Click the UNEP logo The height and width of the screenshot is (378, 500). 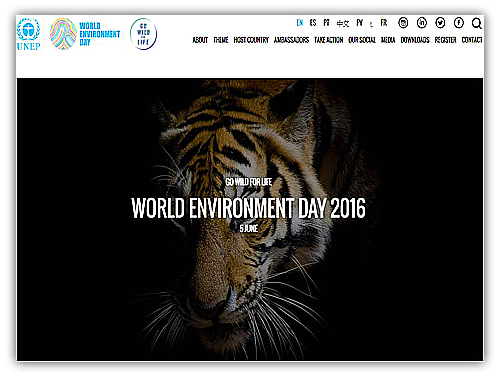[x=28, y=34]
